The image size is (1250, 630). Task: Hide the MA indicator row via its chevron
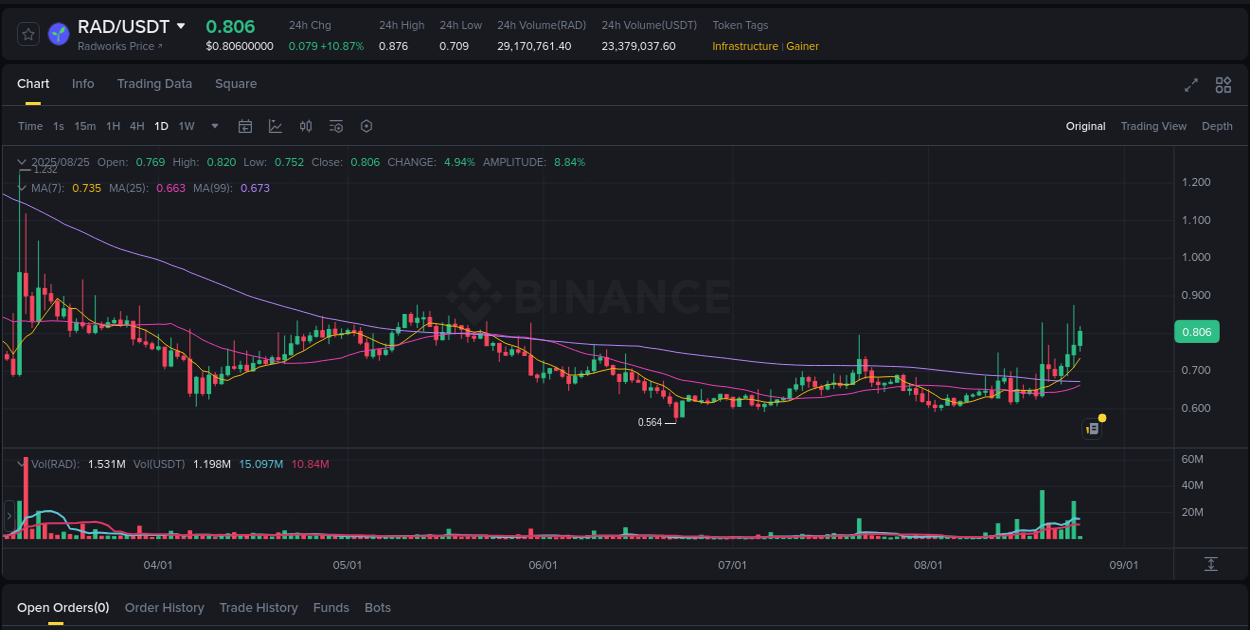point(22,187)
